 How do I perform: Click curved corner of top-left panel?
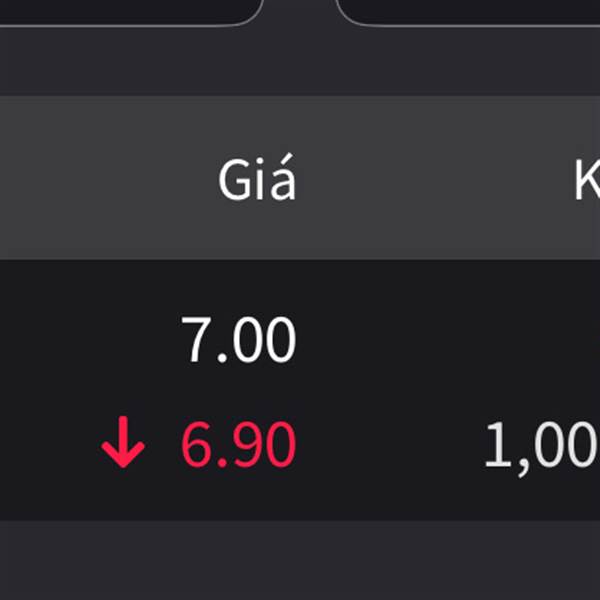251,15
